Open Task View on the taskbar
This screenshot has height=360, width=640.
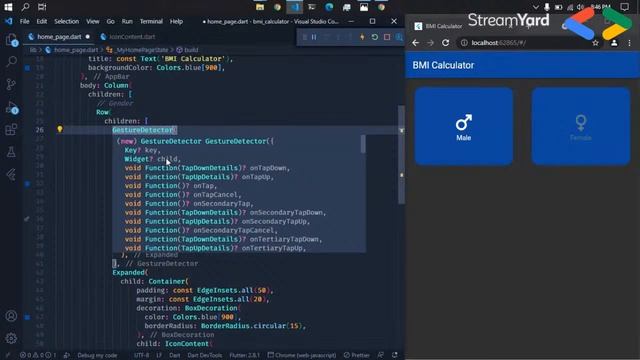[42, 7]
